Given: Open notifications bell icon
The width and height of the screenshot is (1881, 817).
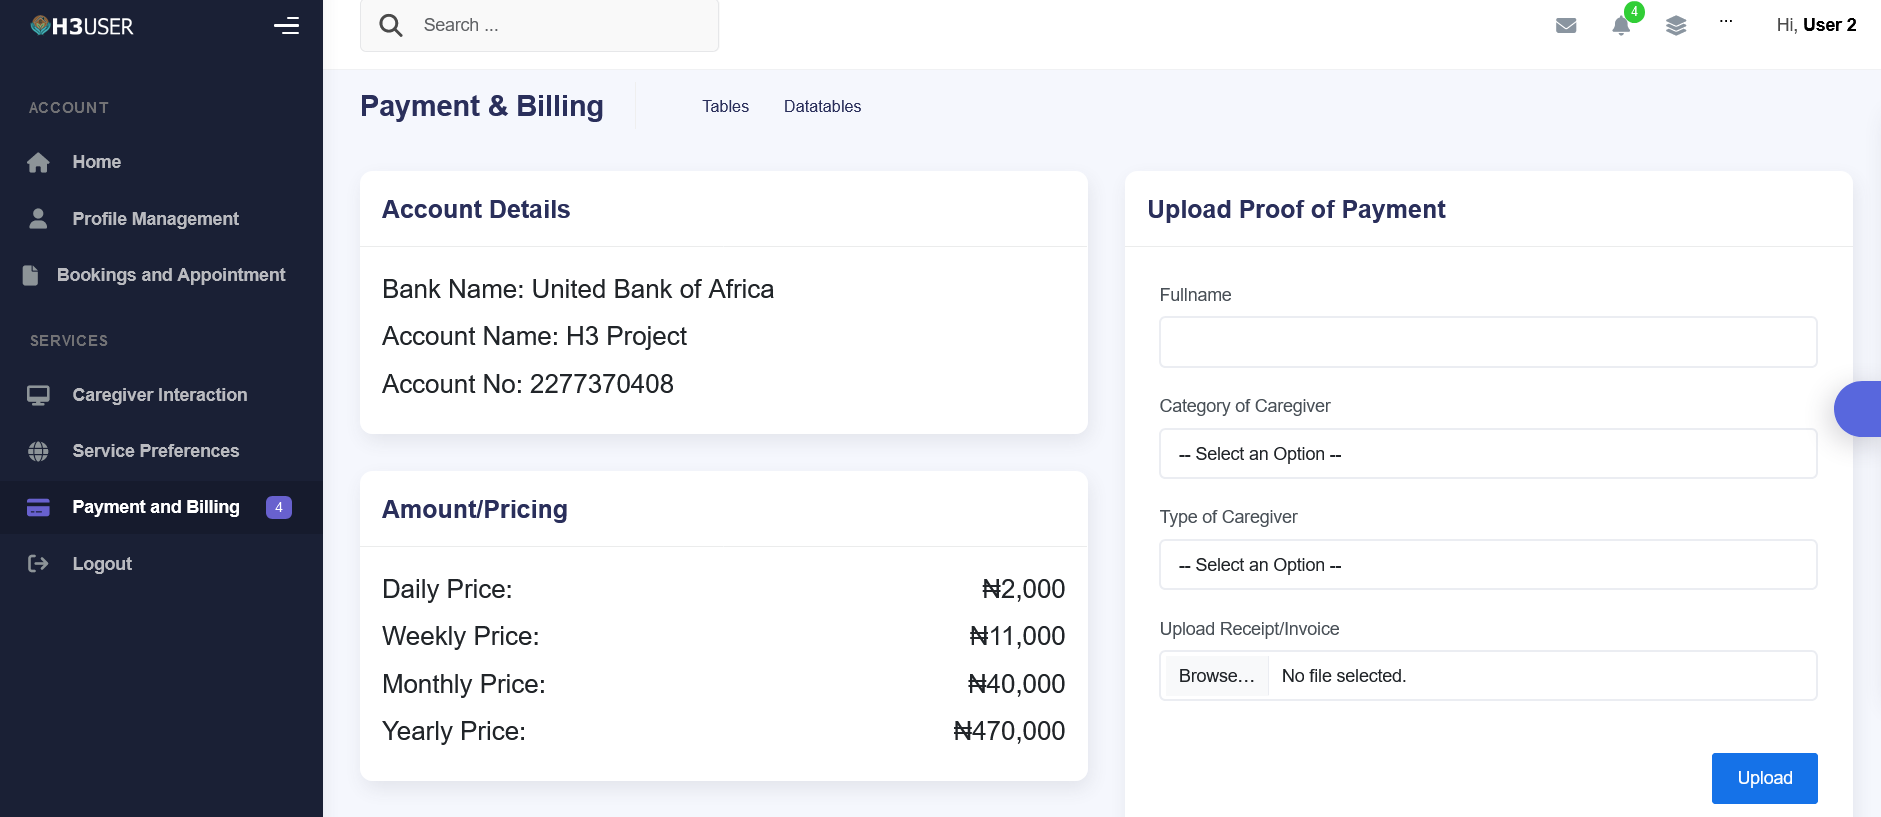Looking at the screenshot, I should (x=1621, y=26).
